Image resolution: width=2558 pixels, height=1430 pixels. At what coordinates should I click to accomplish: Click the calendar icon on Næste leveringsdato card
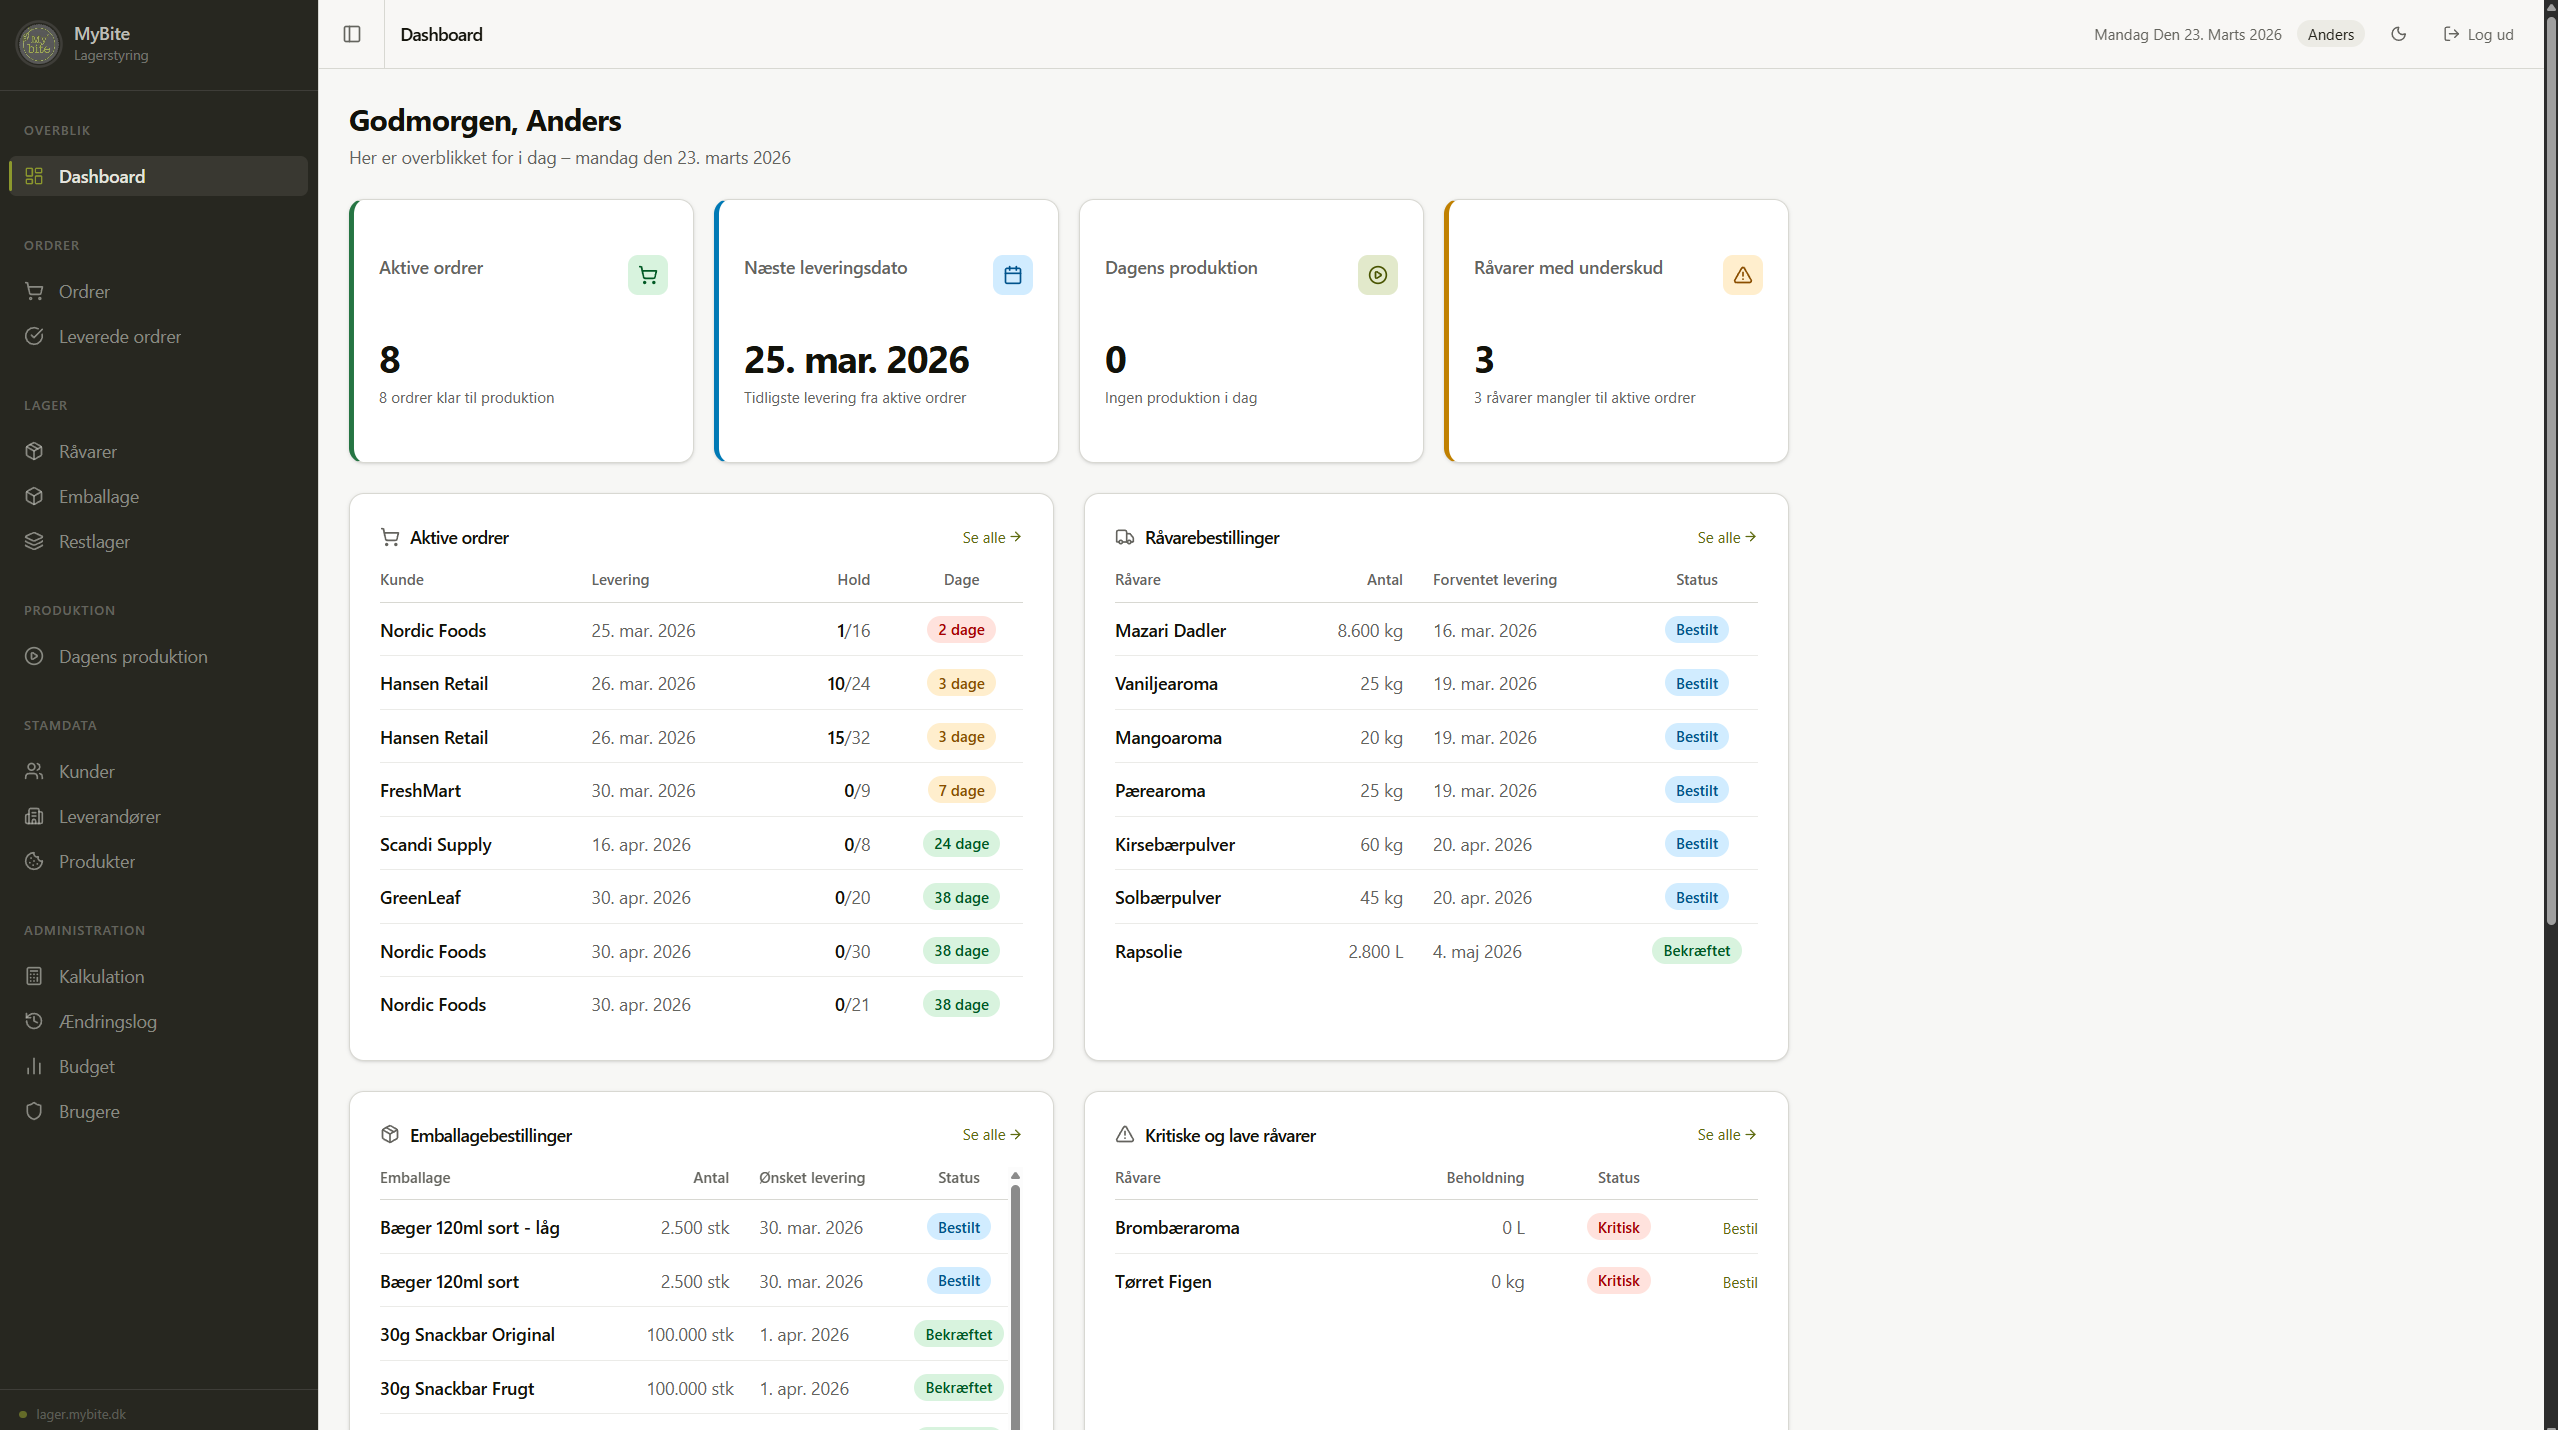(1012, 275)
